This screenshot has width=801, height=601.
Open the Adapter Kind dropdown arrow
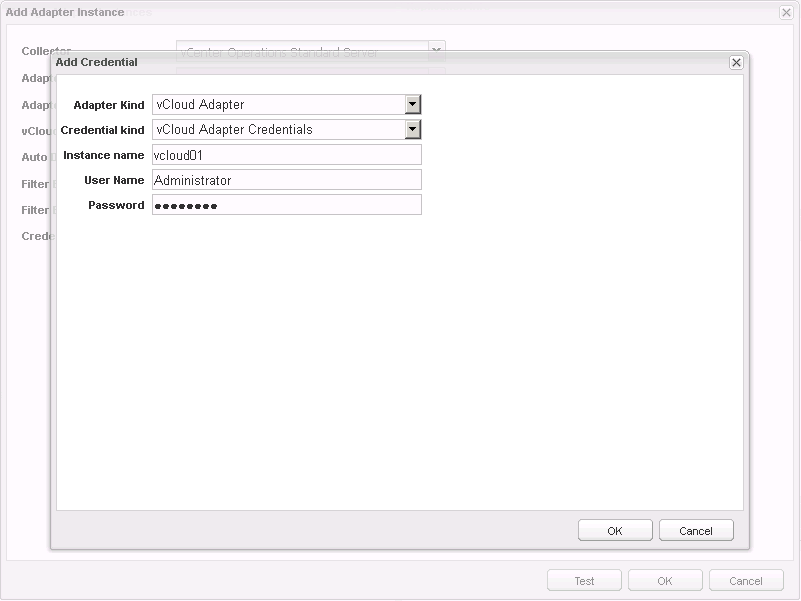coord(413,105)
